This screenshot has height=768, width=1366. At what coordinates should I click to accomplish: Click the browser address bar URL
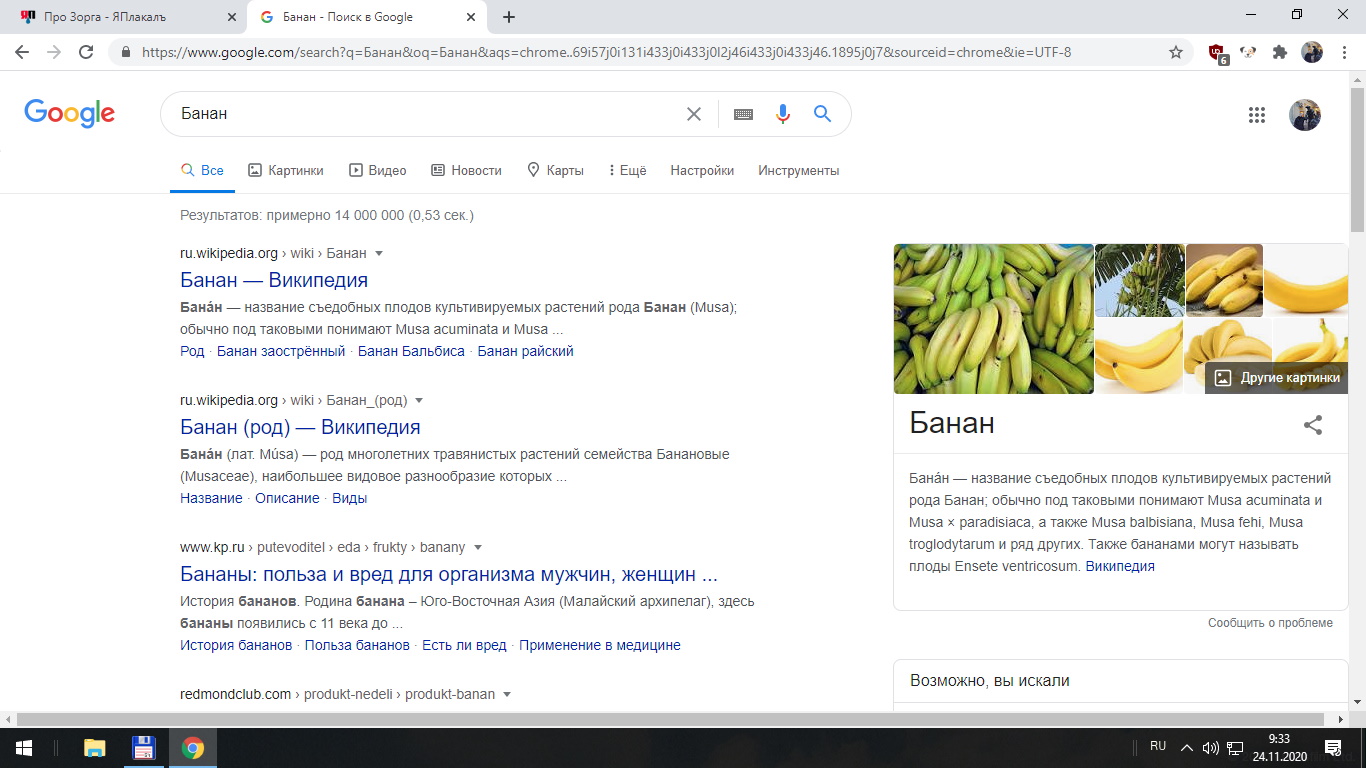pyautogui.click(x=607, y=52)
